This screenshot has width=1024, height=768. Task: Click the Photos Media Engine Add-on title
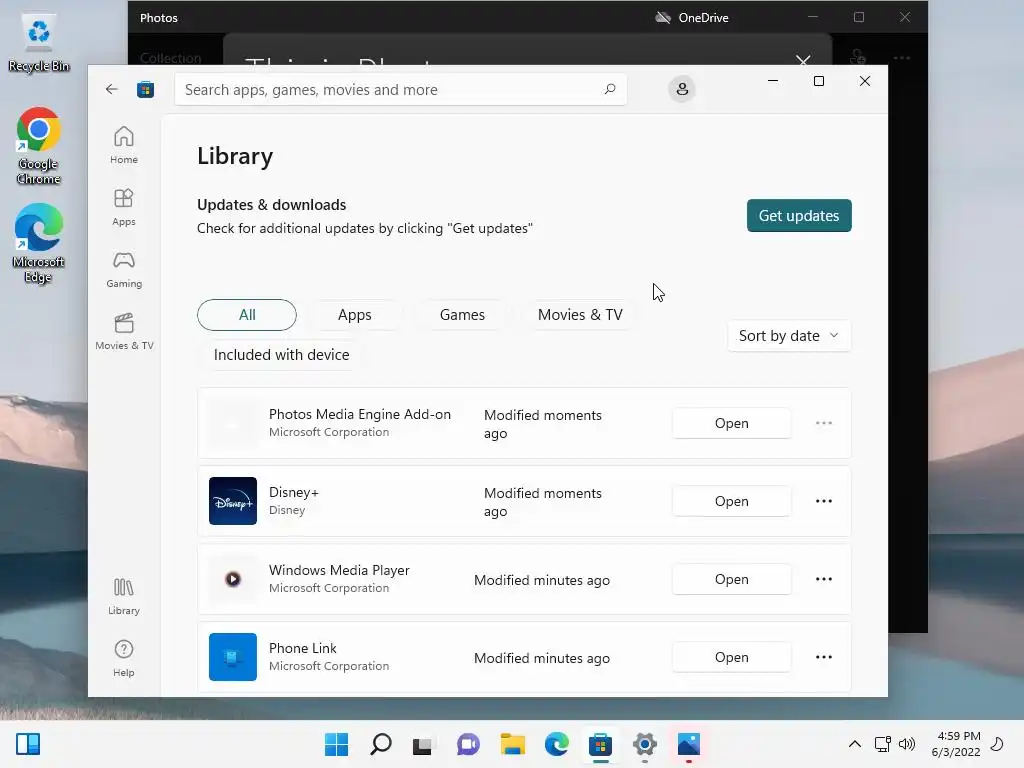pos(360,414)
